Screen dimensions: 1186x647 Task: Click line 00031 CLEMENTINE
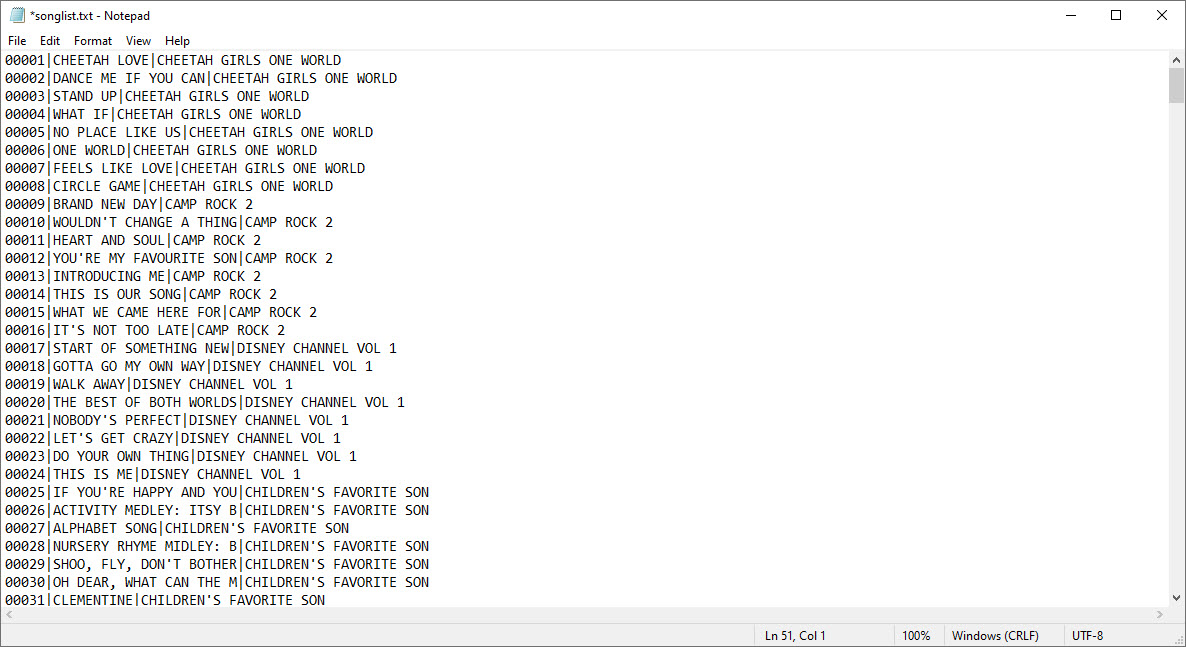[165, 600]
